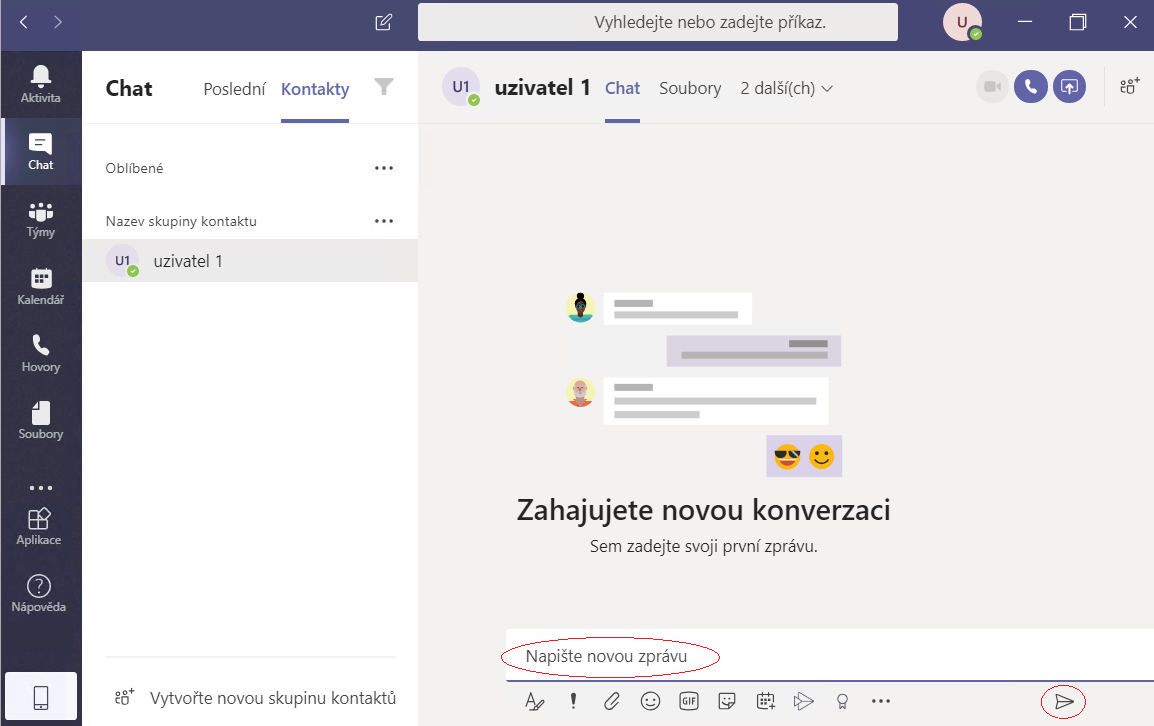Open the emoji picker
The width and height of the screenshot is (1154, 726).
(x=651, y=701)
